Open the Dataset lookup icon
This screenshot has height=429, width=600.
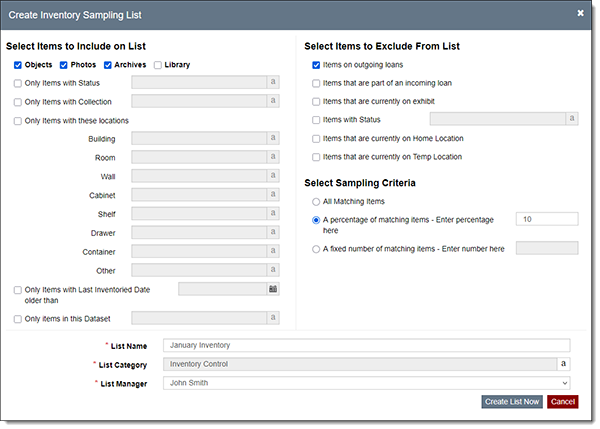272,318
